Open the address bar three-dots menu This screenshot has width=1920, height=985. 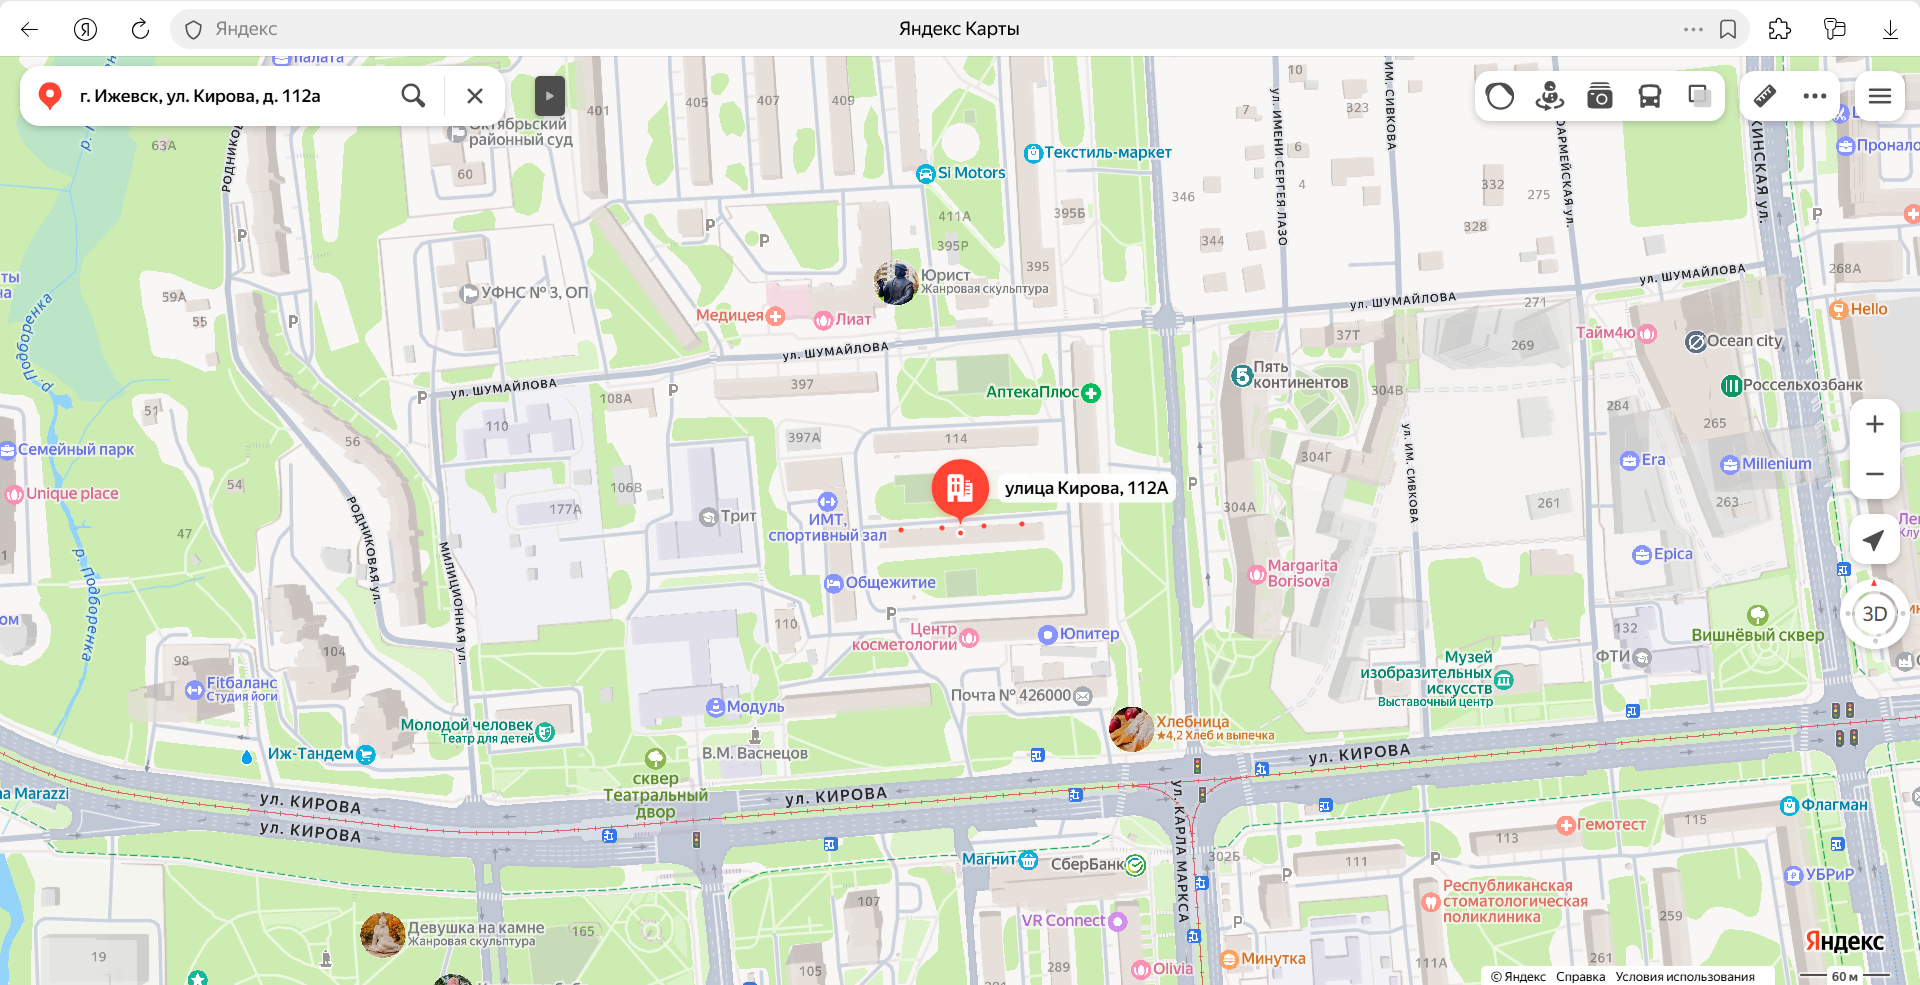[x=1693, y=29]
